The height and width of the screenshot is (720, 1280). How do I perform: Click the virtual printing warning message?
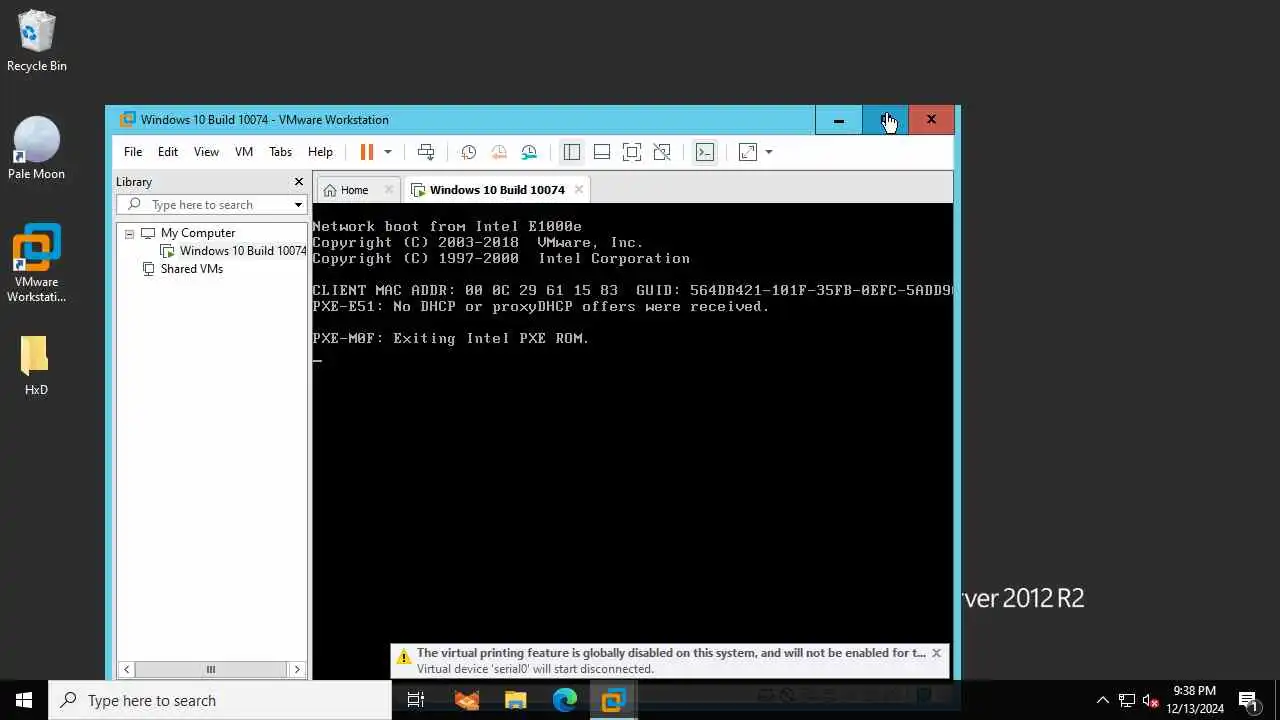[x=670, y=653]
